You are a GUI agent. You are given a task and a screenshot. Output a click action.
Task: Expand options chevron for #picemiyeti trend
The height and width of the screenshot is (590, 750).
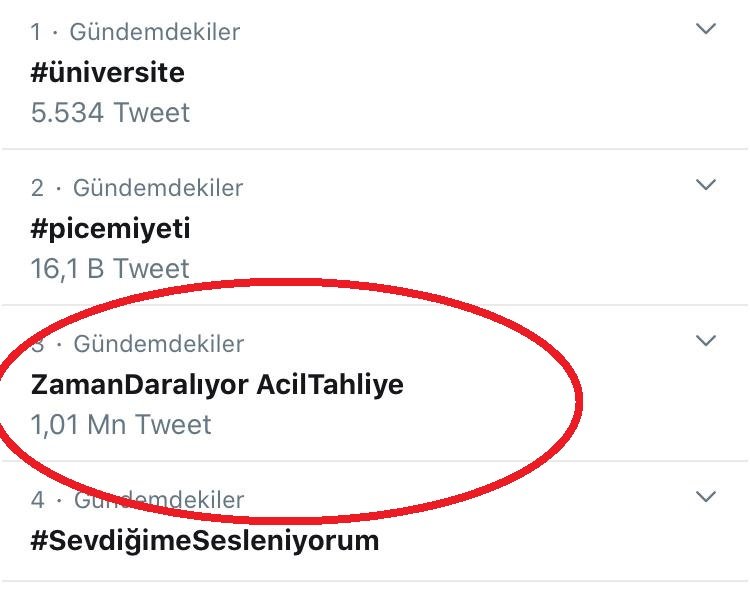pyautogui.click(x=706, y=184)
